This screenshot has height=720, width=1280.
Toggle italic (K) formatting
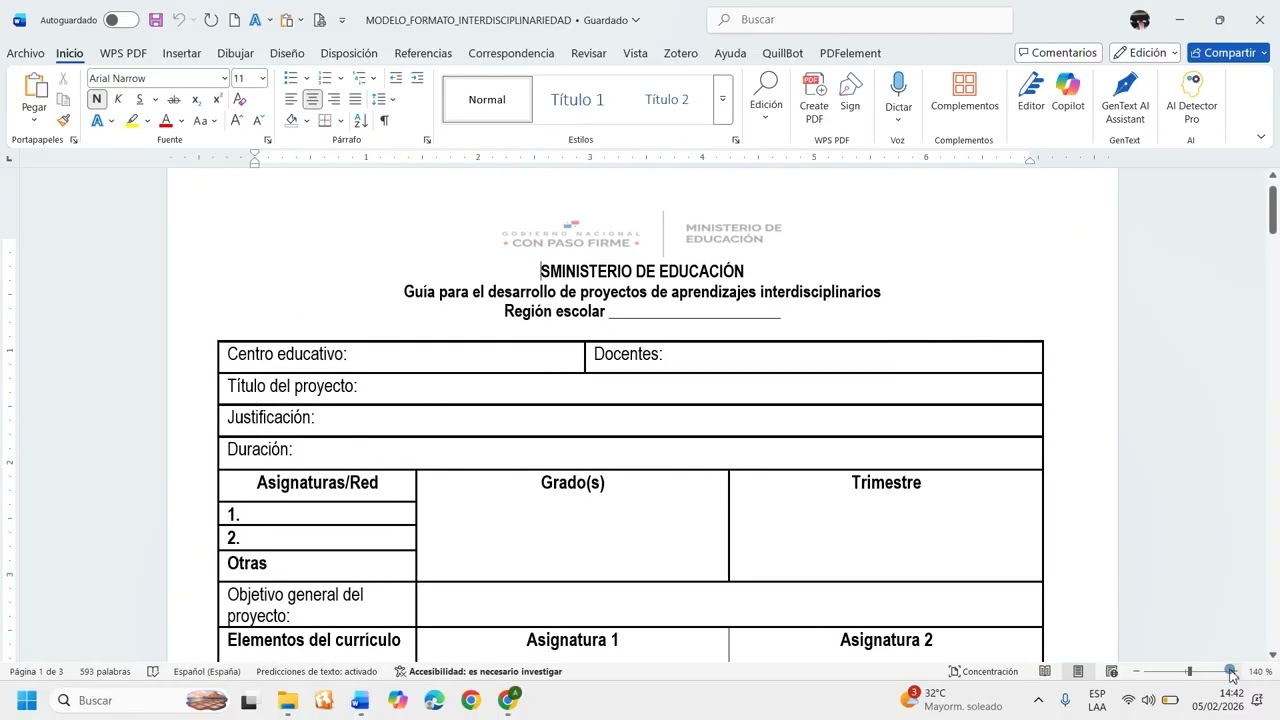(x=118, y=99)
